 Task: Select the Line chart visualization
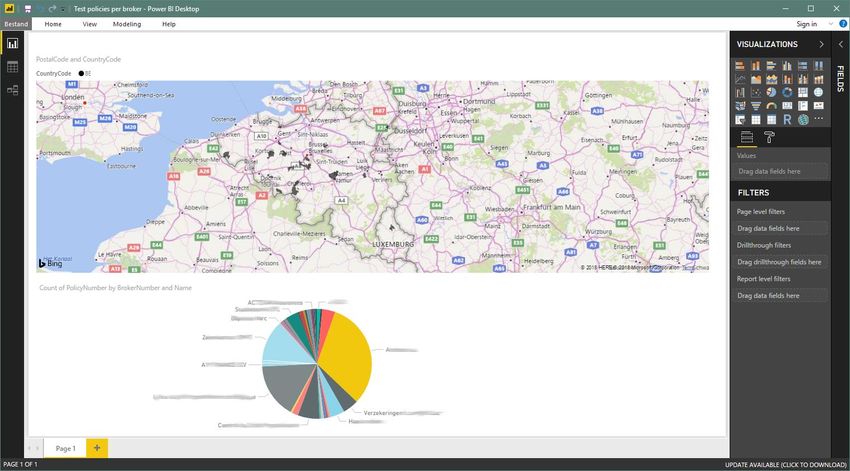[740, 79]
